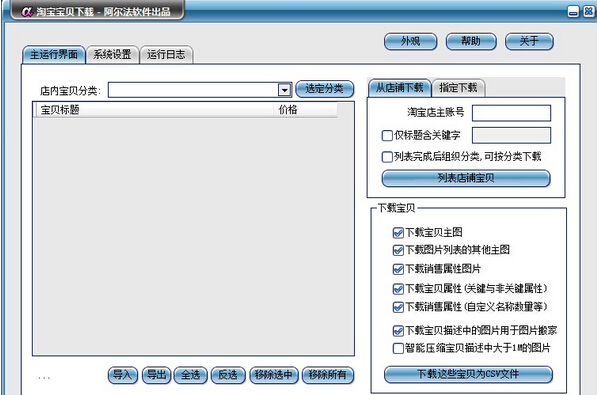Screen dimensions: 597x395
Task: Open the 帮助 help button
Action: click(471, 41)
